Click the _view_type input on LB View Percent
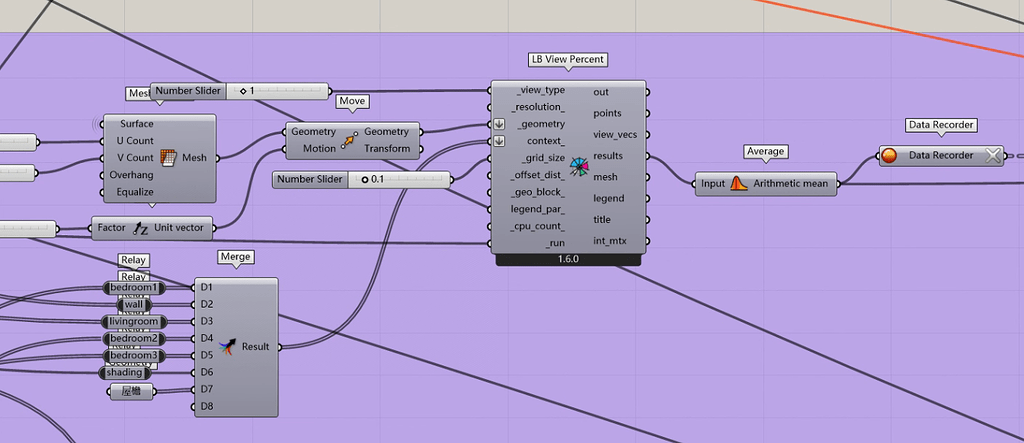Screen dimensions: 1024x443 pos(541,90)
